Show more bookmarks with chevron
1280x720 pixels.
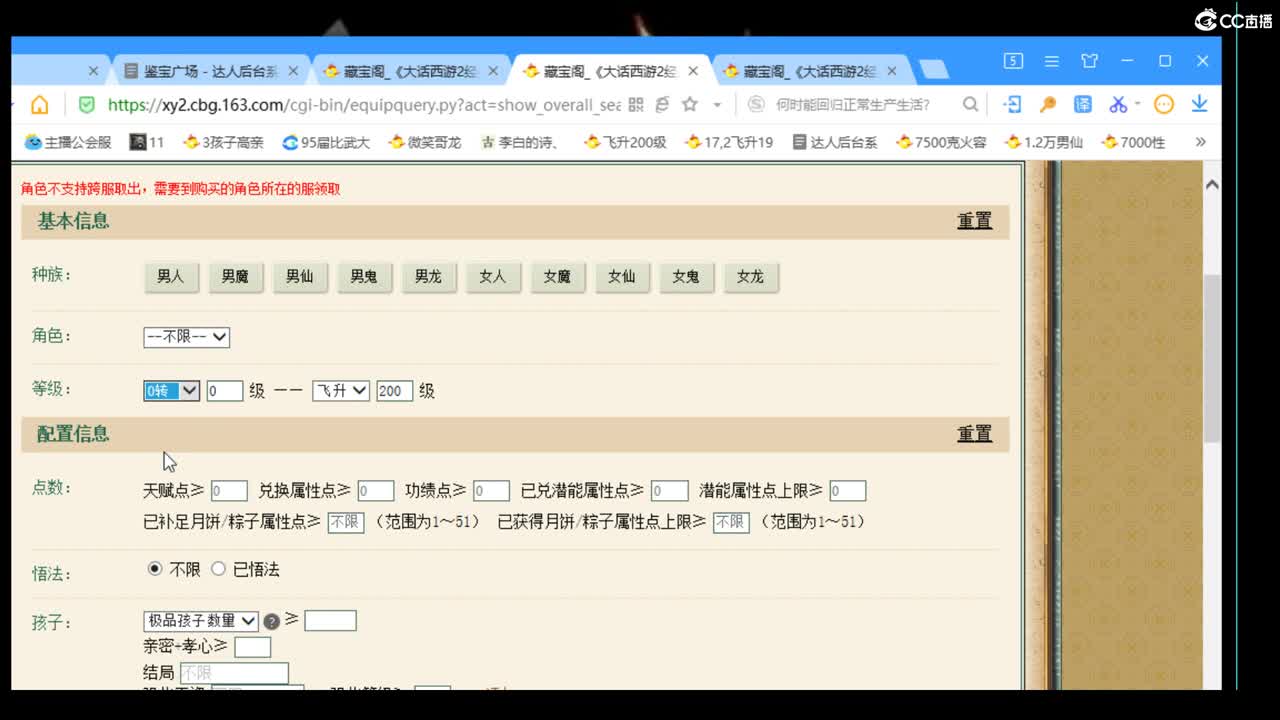[1201, 142]
